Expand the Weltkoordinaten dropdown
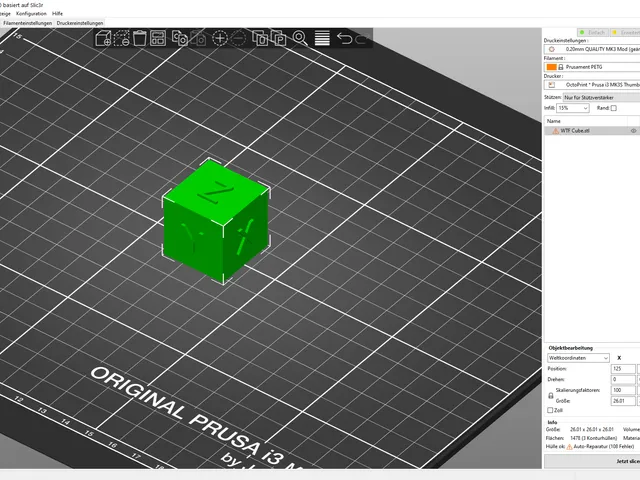The width and height of the screenshot is (640, 480). click(x=578, y=358)
